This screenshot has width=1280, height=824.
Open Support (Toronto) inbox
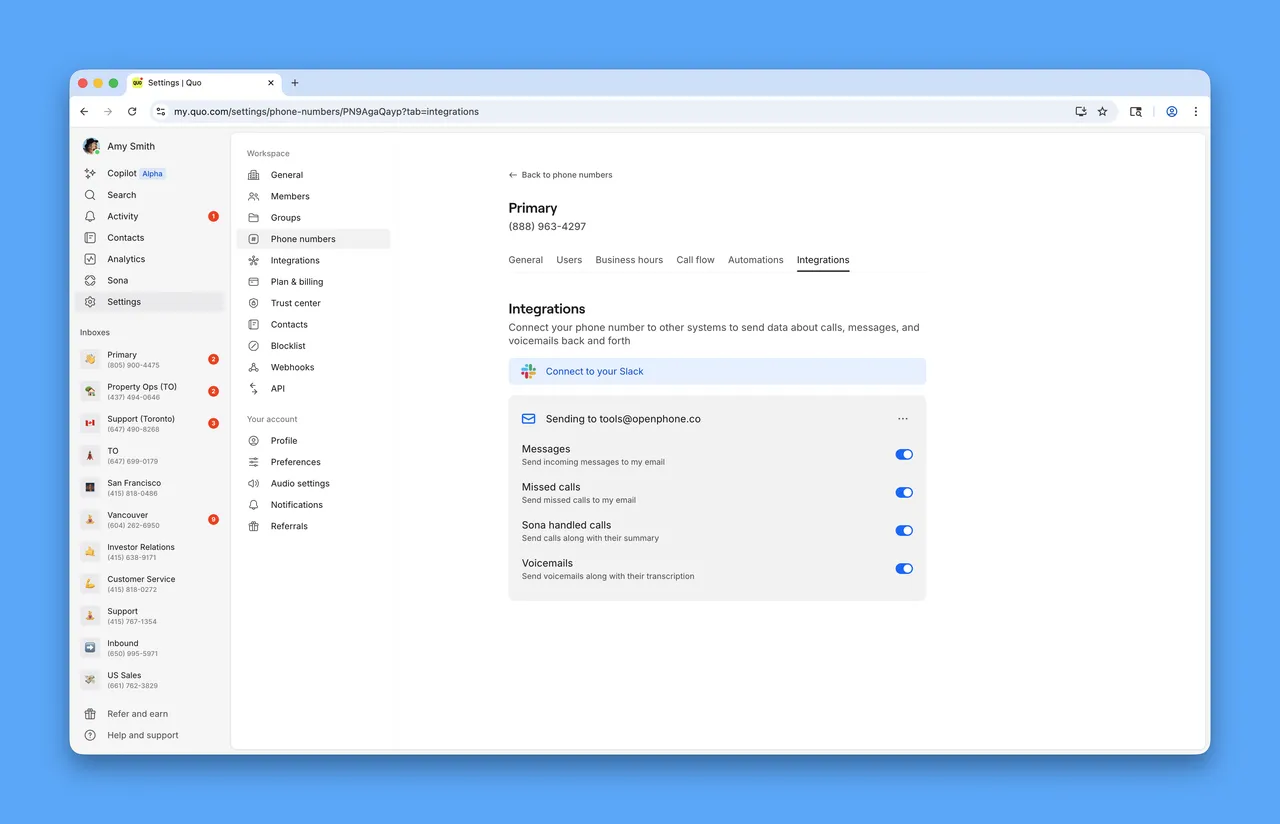[150, 424]
